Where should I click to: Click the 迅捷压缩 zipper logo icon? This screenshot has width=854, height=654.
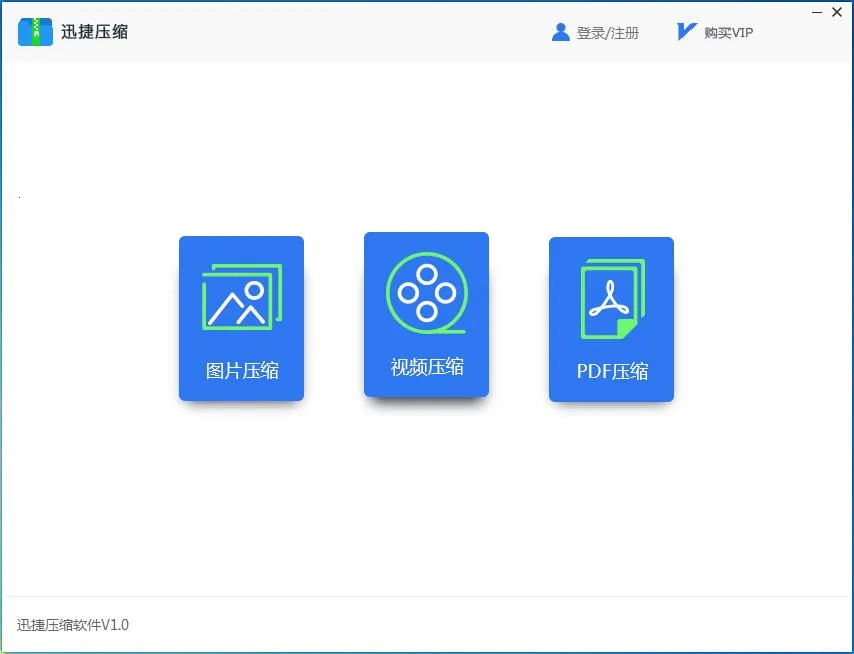click(x=35, y=30)
